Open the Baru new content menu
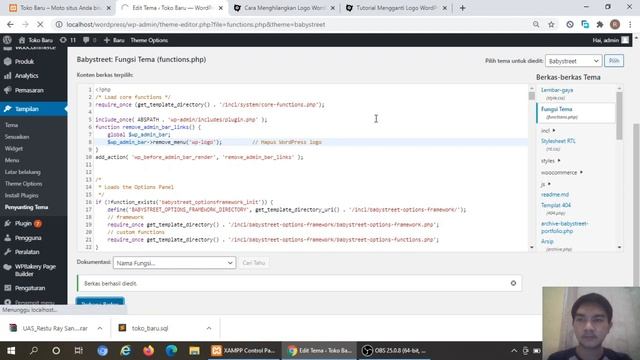640x360 pixels. pos(114,40)
